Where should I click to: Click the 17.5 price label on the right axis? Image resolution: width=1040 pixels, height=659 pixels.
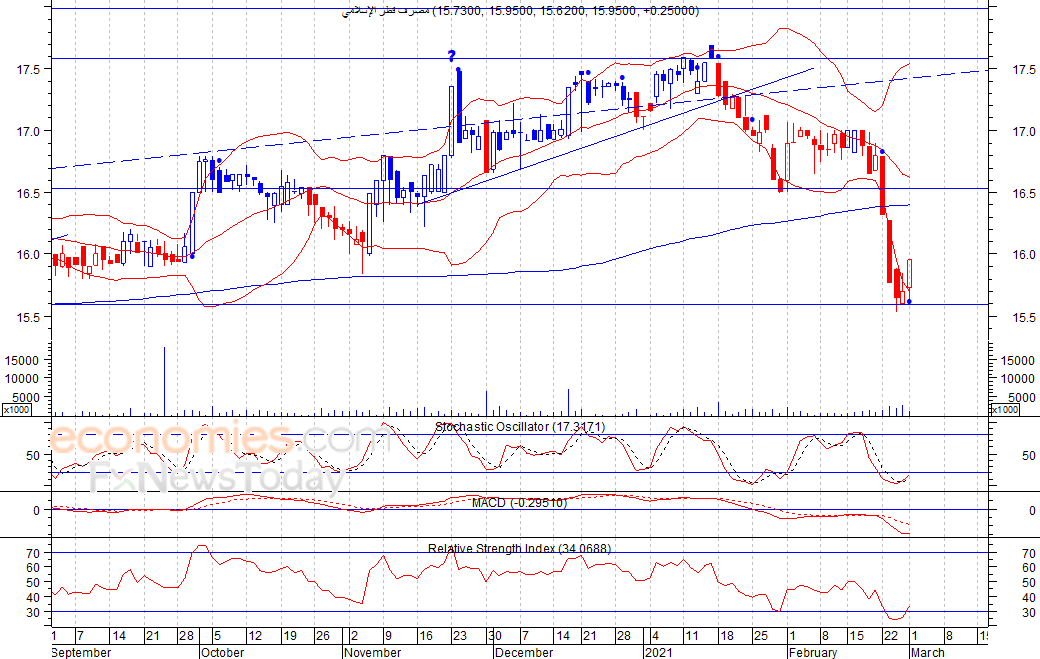1024,70
